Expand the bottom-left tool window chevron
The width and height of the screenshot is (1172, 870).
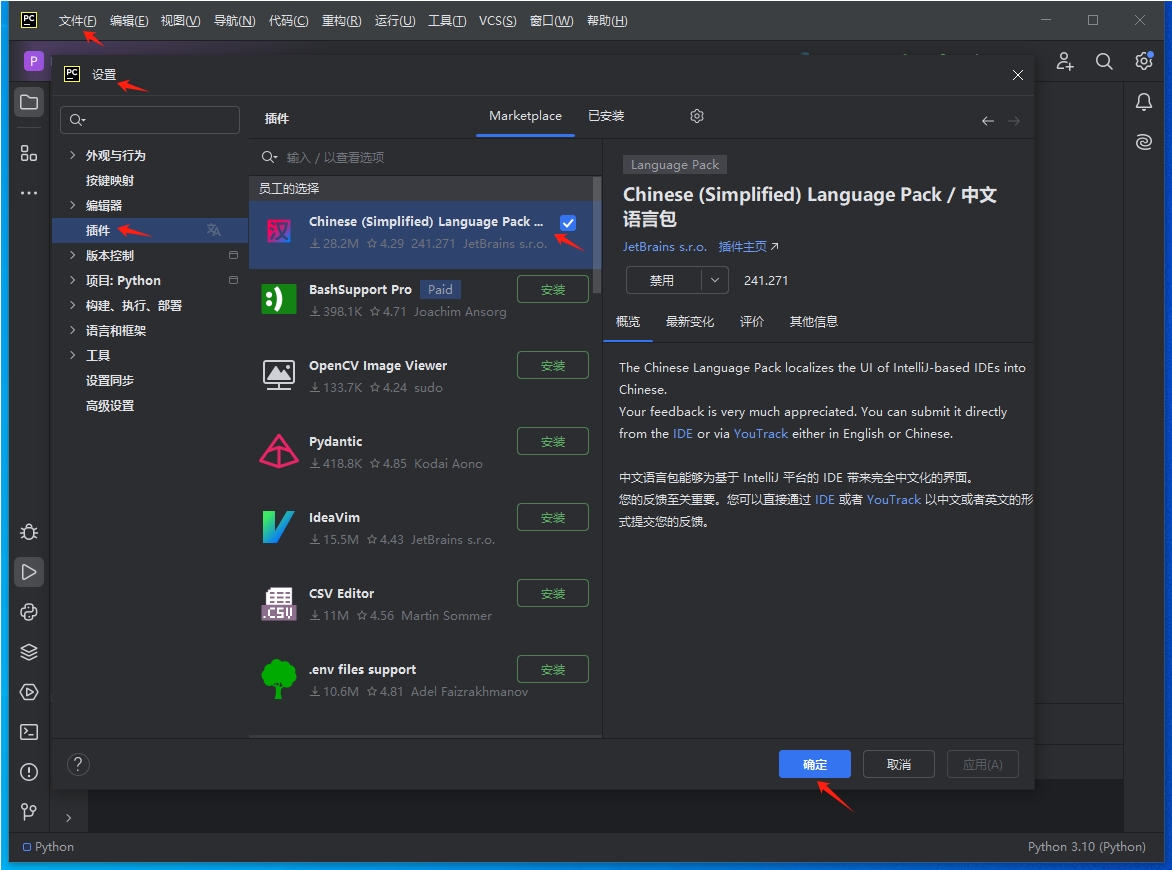[69, 818]
